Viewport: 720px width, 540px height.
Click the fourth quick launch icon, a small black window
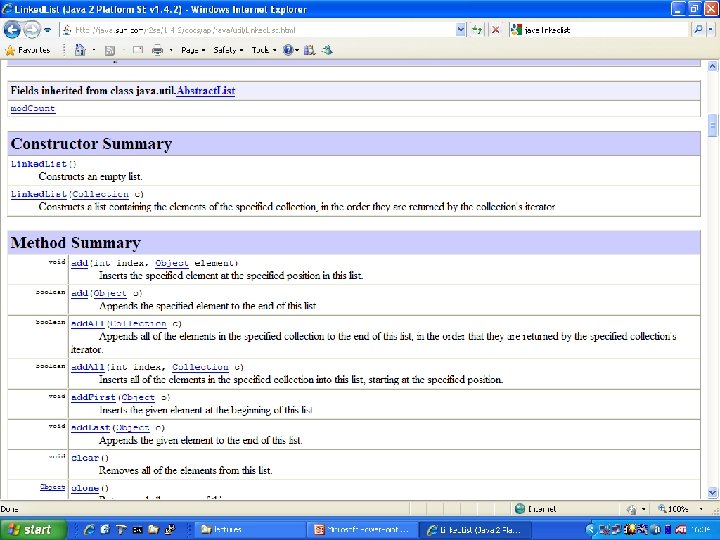click(x=137, y=530)
